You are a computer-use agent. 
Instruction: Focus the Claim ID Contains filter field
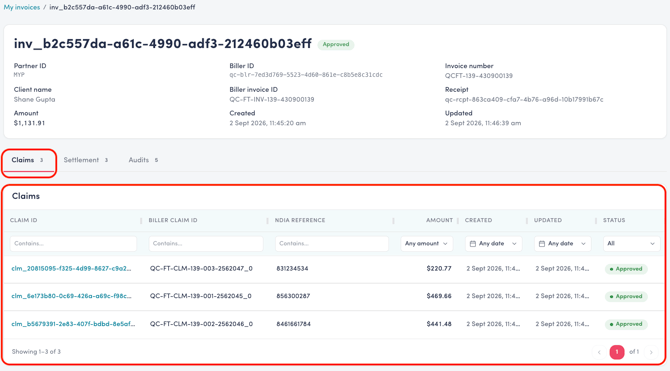point(73,244)
